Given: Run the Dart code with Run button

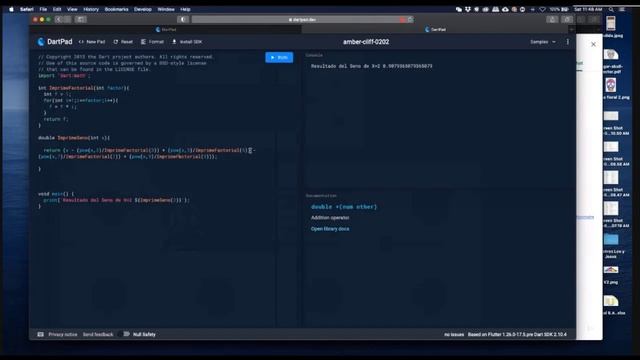Looking at the screenshot, I should click(x=279, y=58).
